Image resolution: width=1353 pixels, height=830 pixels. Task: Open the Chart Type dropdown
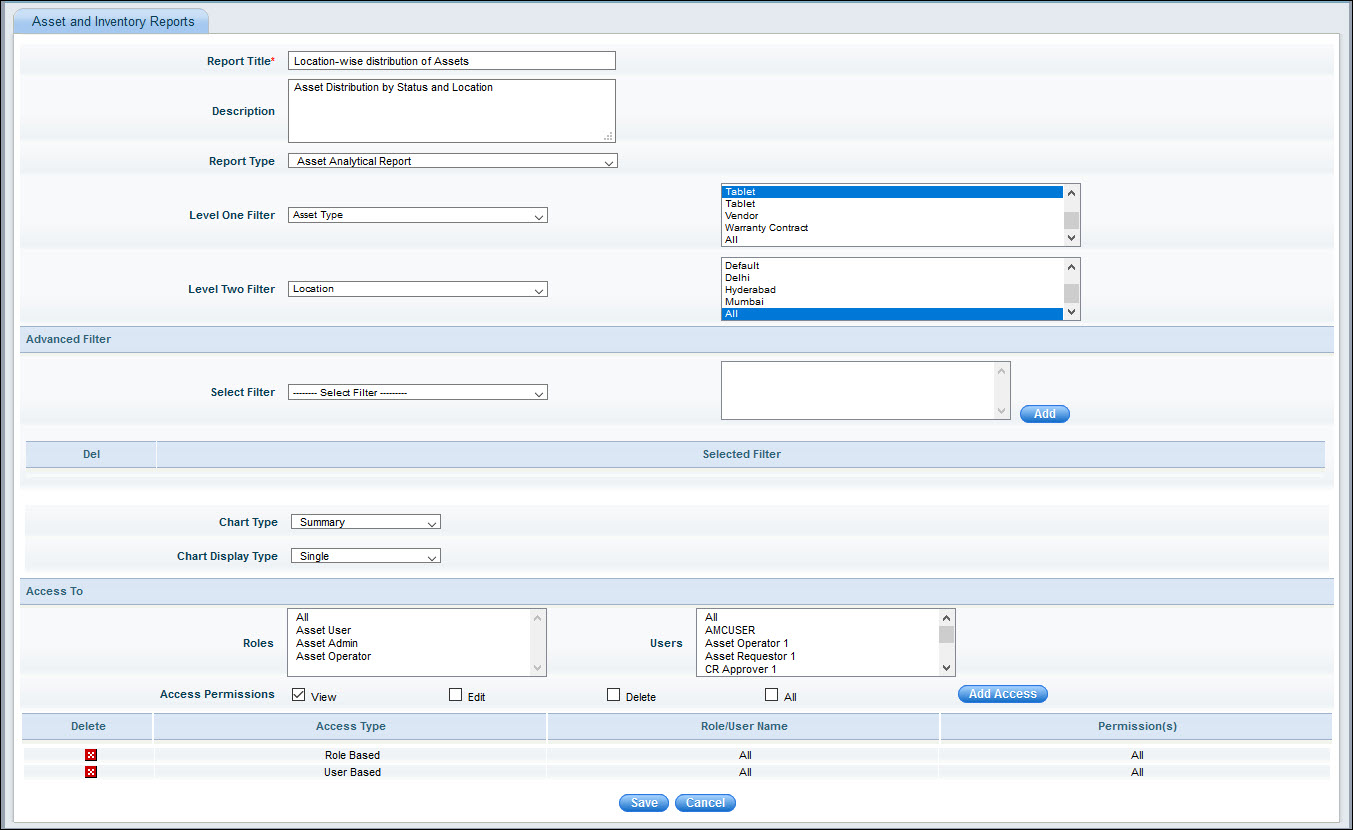(365, 522)
